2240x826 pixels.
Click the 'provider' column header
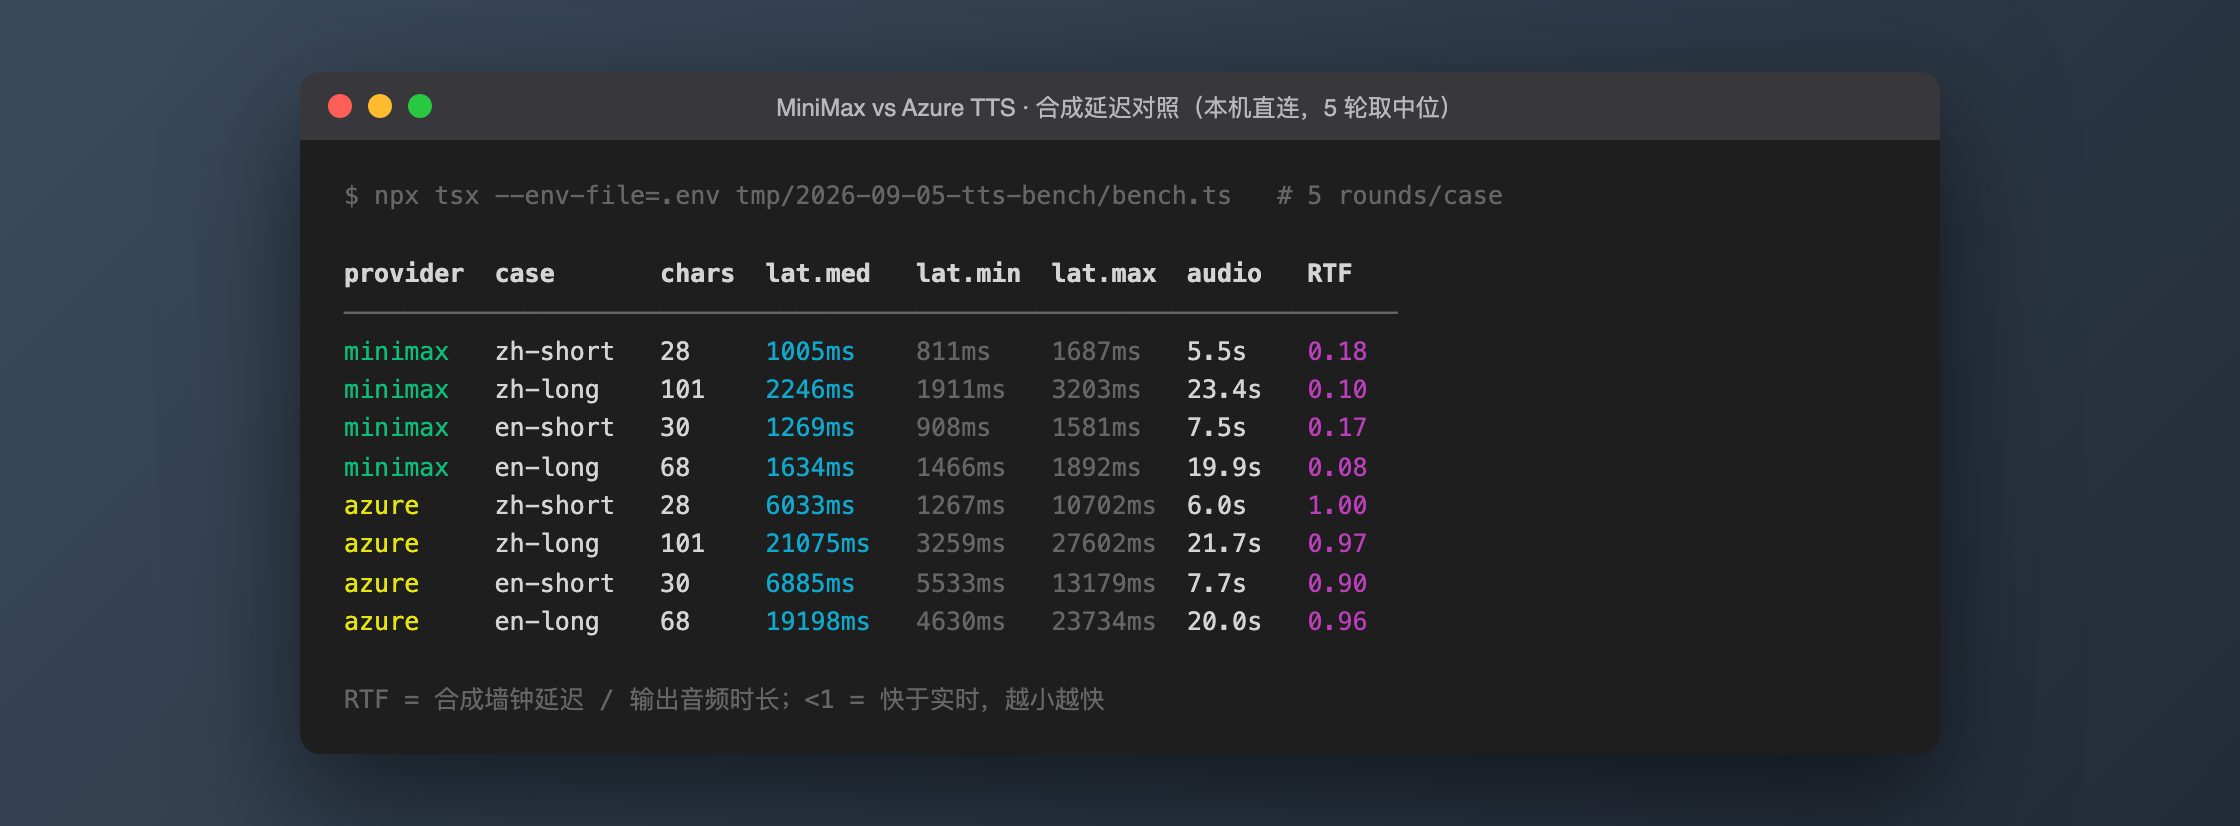pos(404,273)
